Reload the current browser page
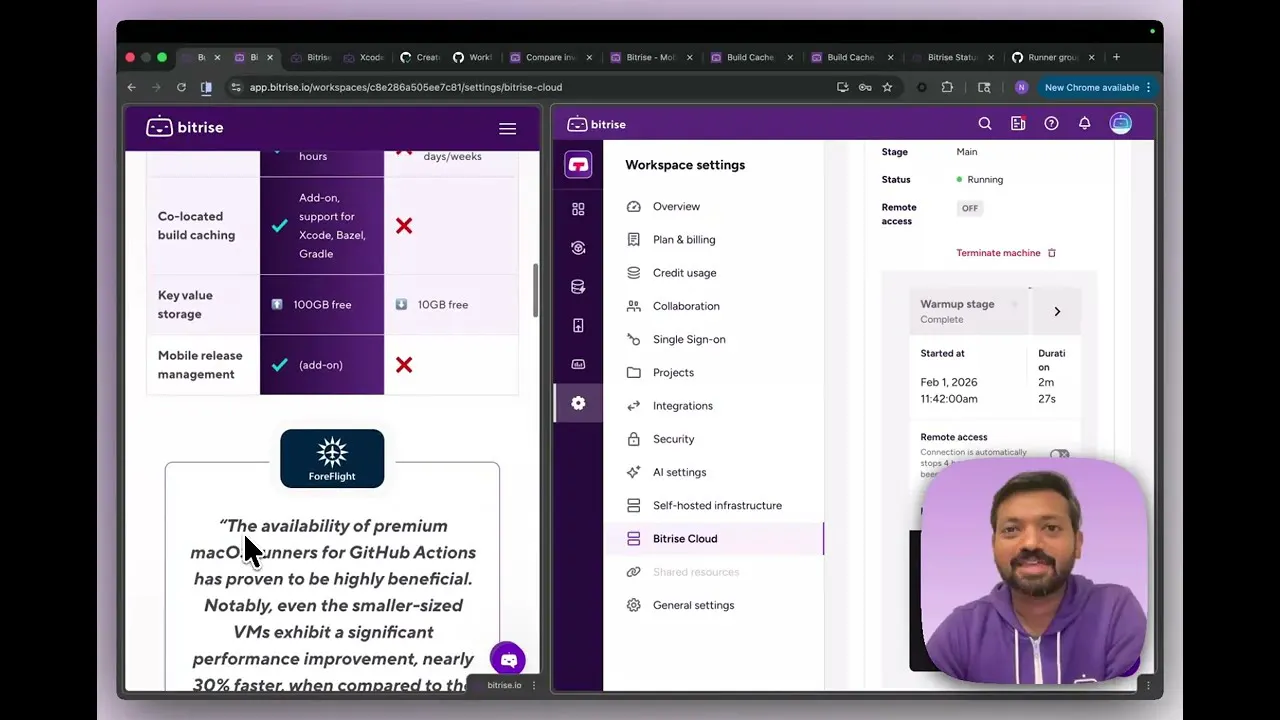This screenshot has width=1280, height=720. 181,87
